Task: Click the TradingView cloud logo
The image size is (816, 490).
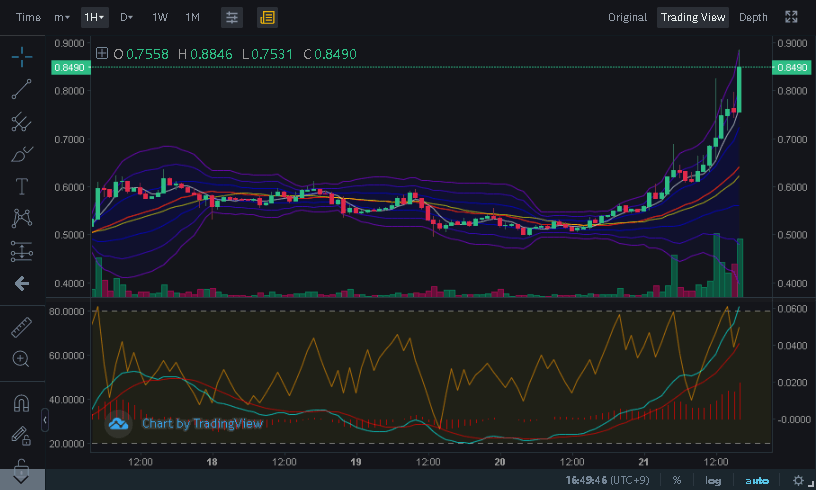Action: (x=118, y=424)
